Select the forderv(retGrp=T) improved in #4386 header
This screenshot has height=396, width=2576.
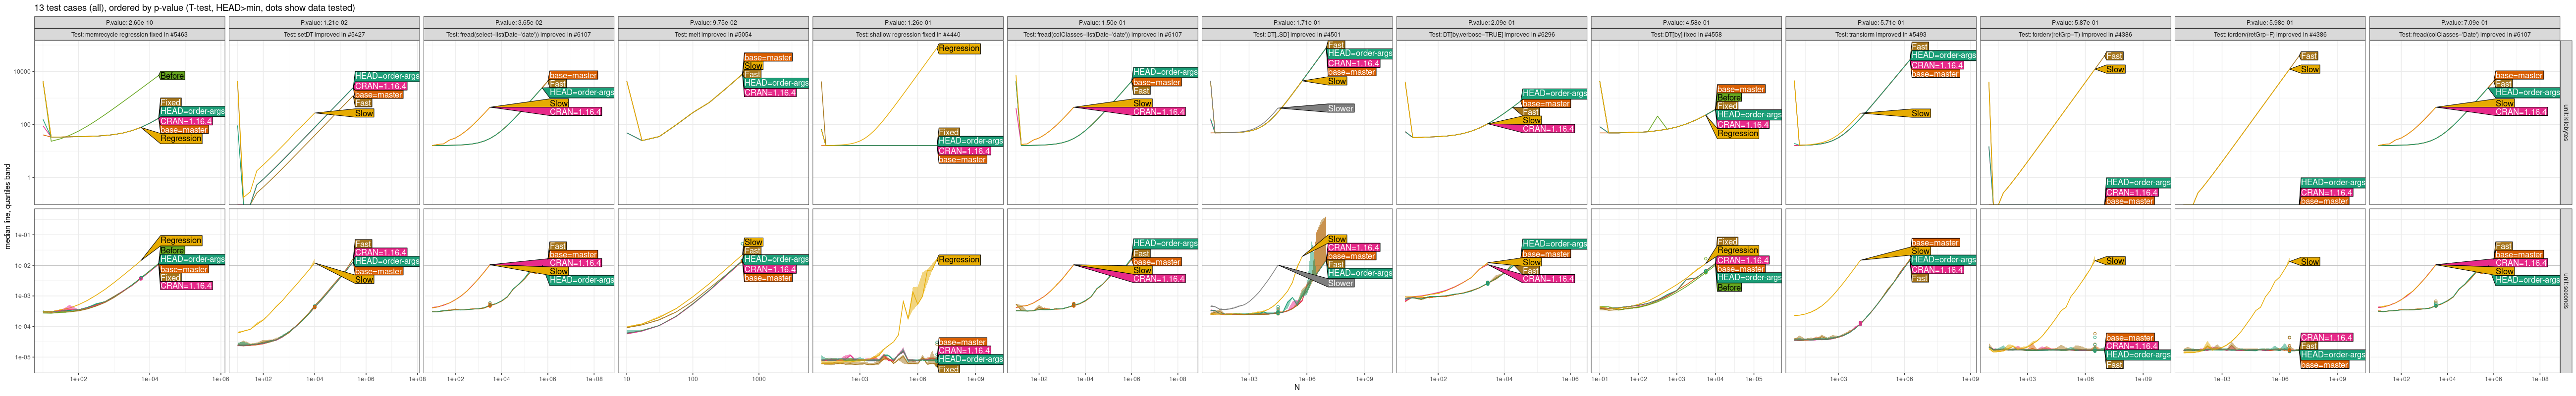[2075, 35]
